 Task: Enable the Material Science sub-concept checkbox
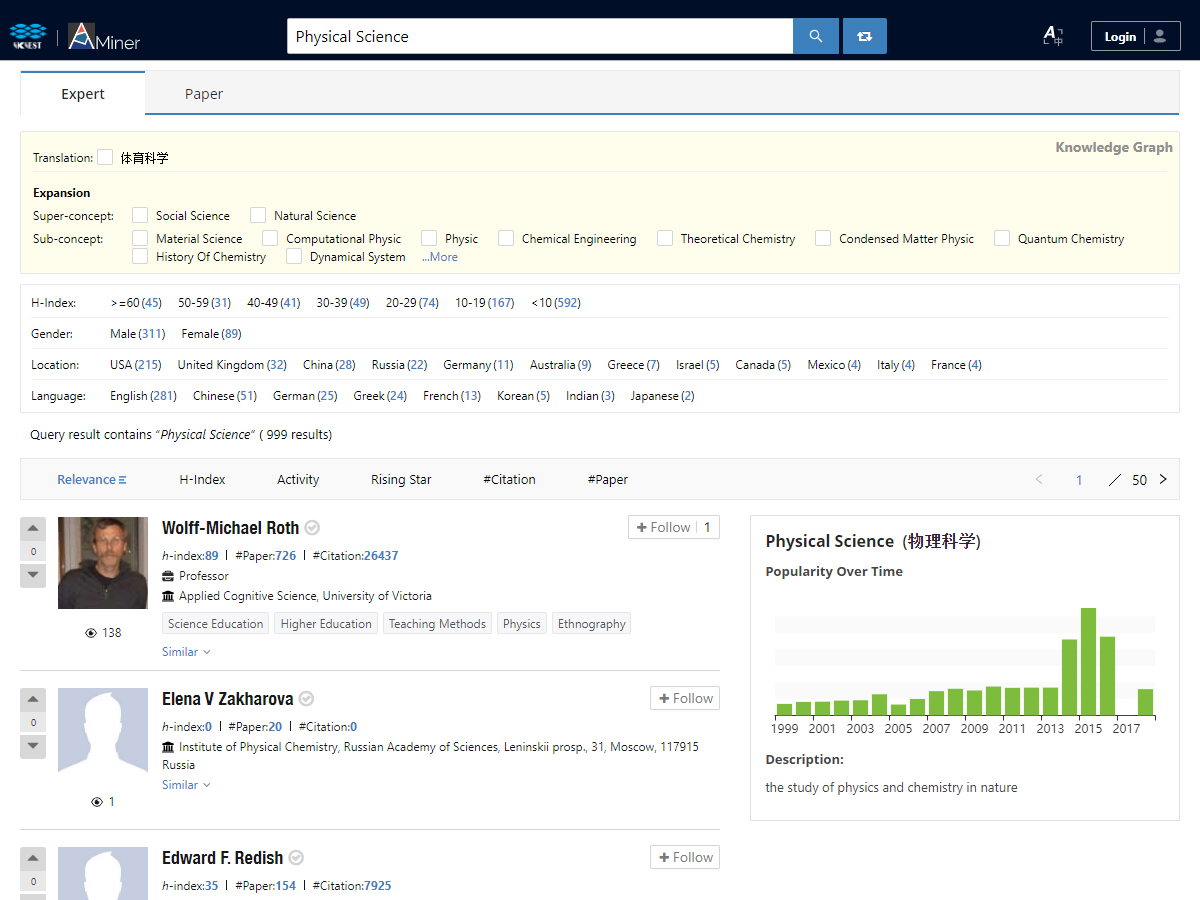(x=141, y=238)
